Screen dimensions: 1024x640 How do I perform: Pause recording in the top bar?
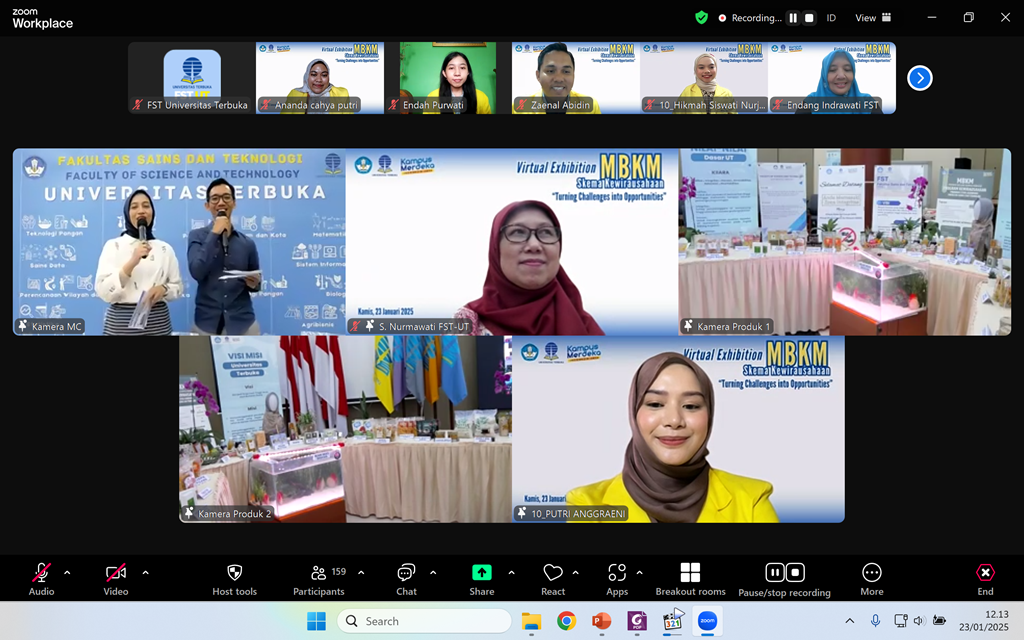793,18
